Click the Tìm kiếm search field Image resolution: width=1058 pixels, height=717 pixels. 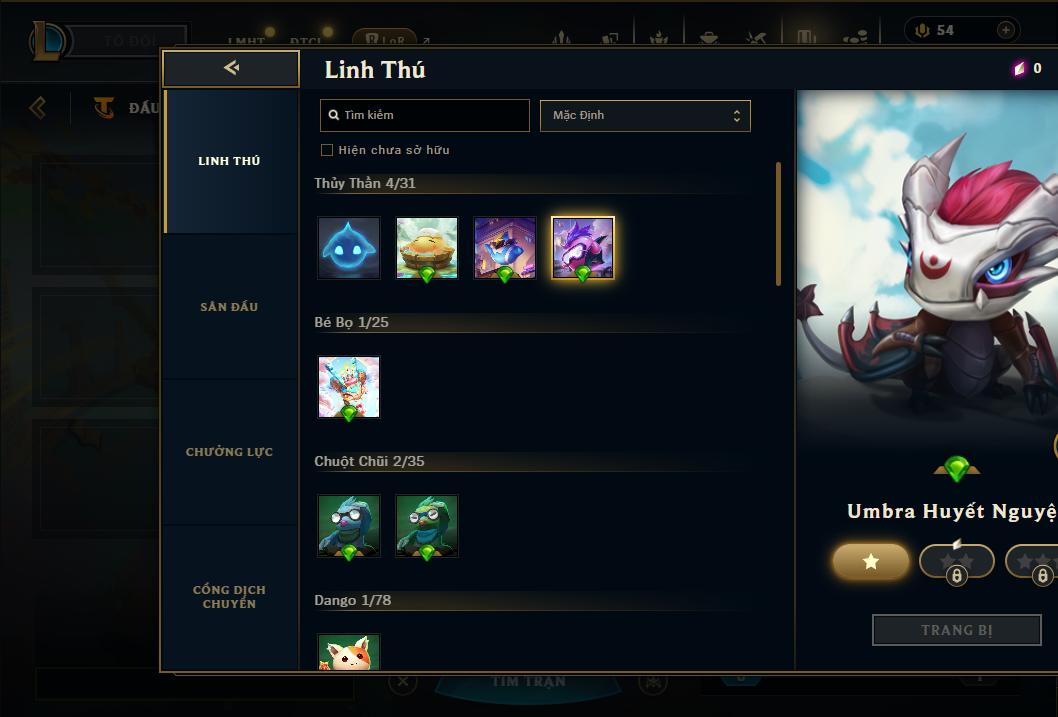[424, 115]
